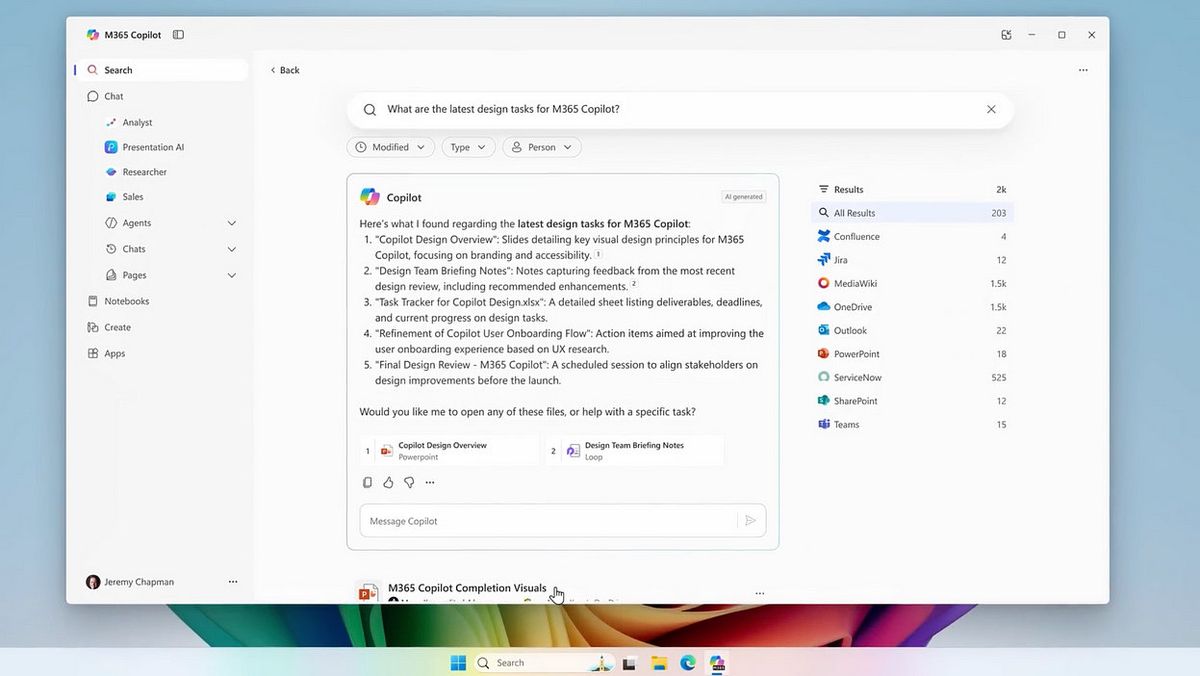
Task: Expand the Pages section in sidebar
Action: pos(232,275)
